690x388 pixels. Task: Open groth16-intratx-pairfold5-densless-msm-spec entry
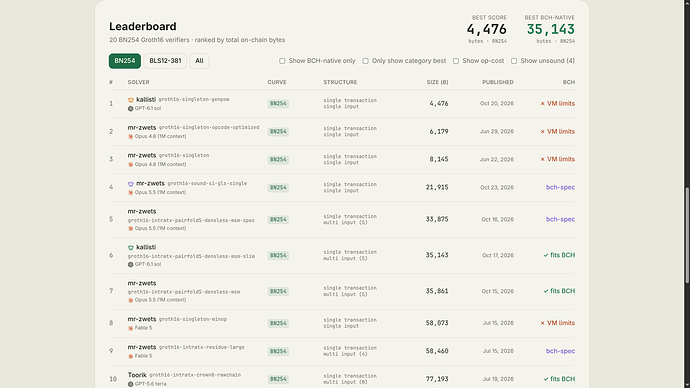click(191, 220)
